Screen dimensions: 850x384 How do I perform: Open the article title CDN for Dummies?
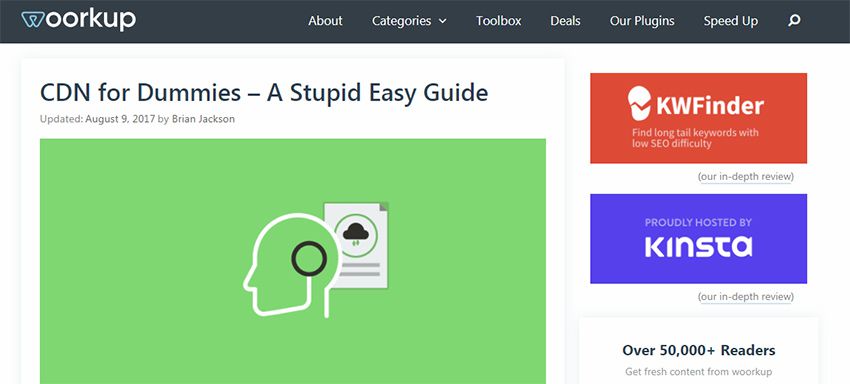click(x=264, y=92)
